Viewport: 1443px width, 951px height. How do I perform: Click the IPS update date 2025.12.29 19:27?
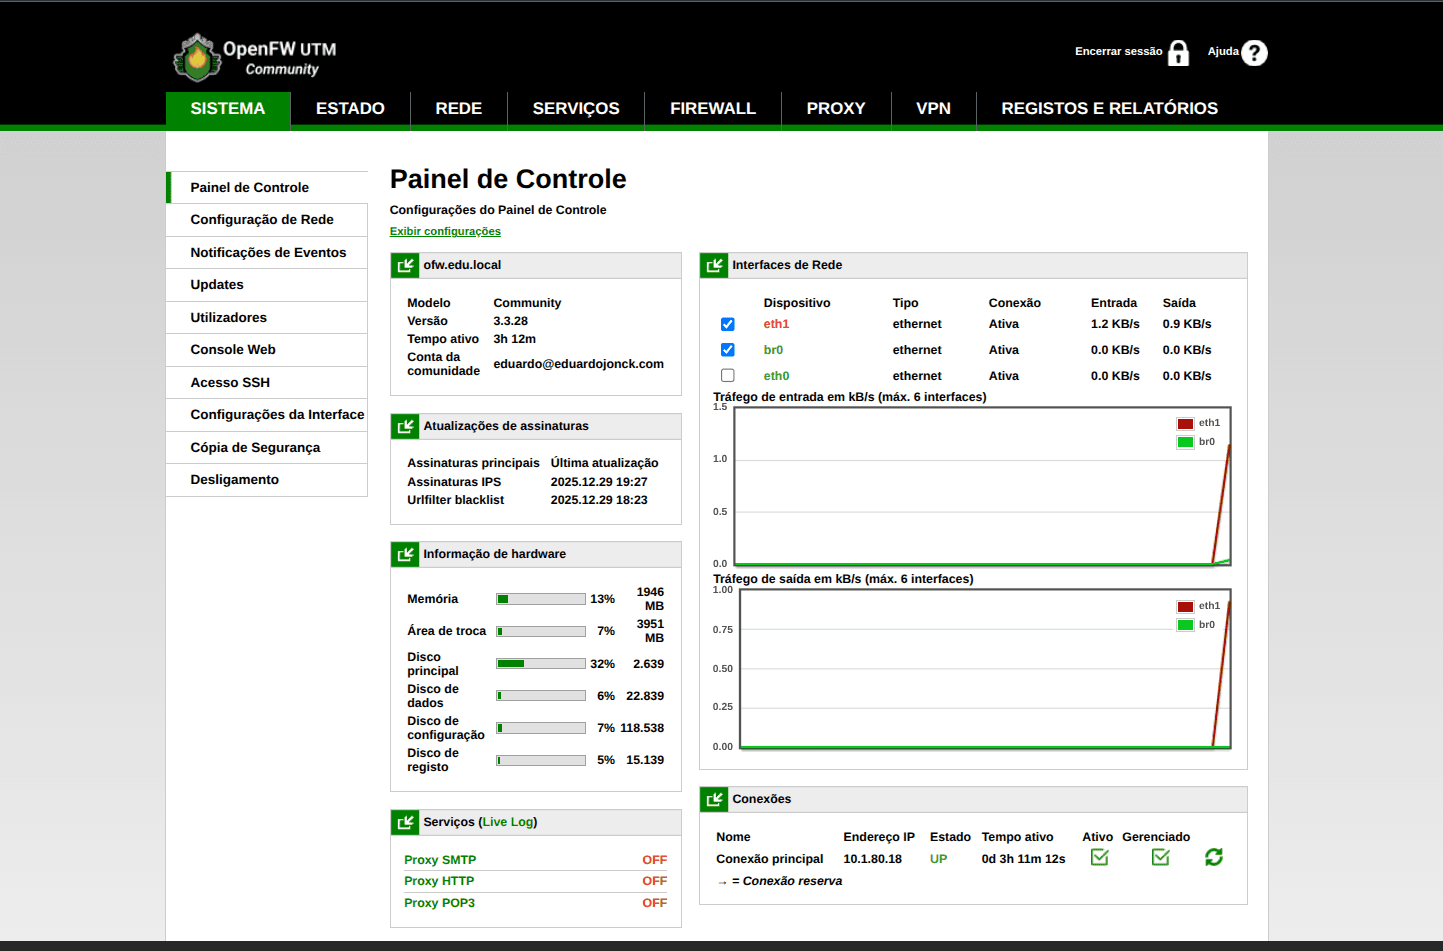(599, 482)
